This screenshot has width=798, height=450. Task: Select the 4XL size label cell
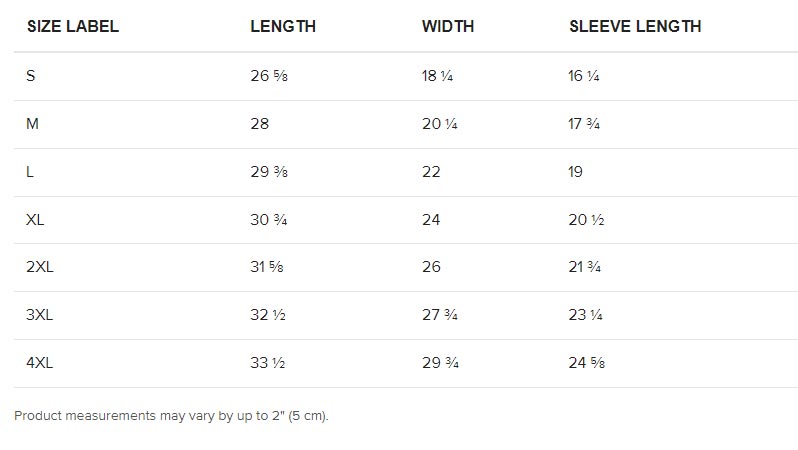[39, 363]
